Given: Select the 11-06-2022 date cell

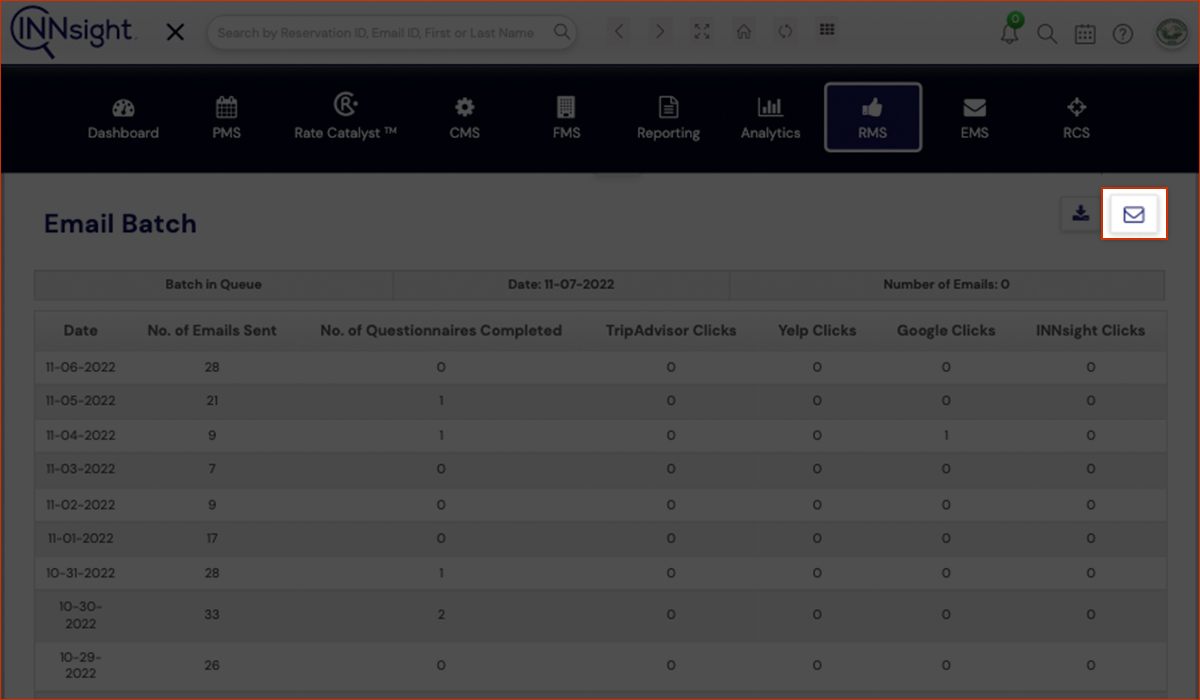Looking at the screenshot, I should 81,367.
